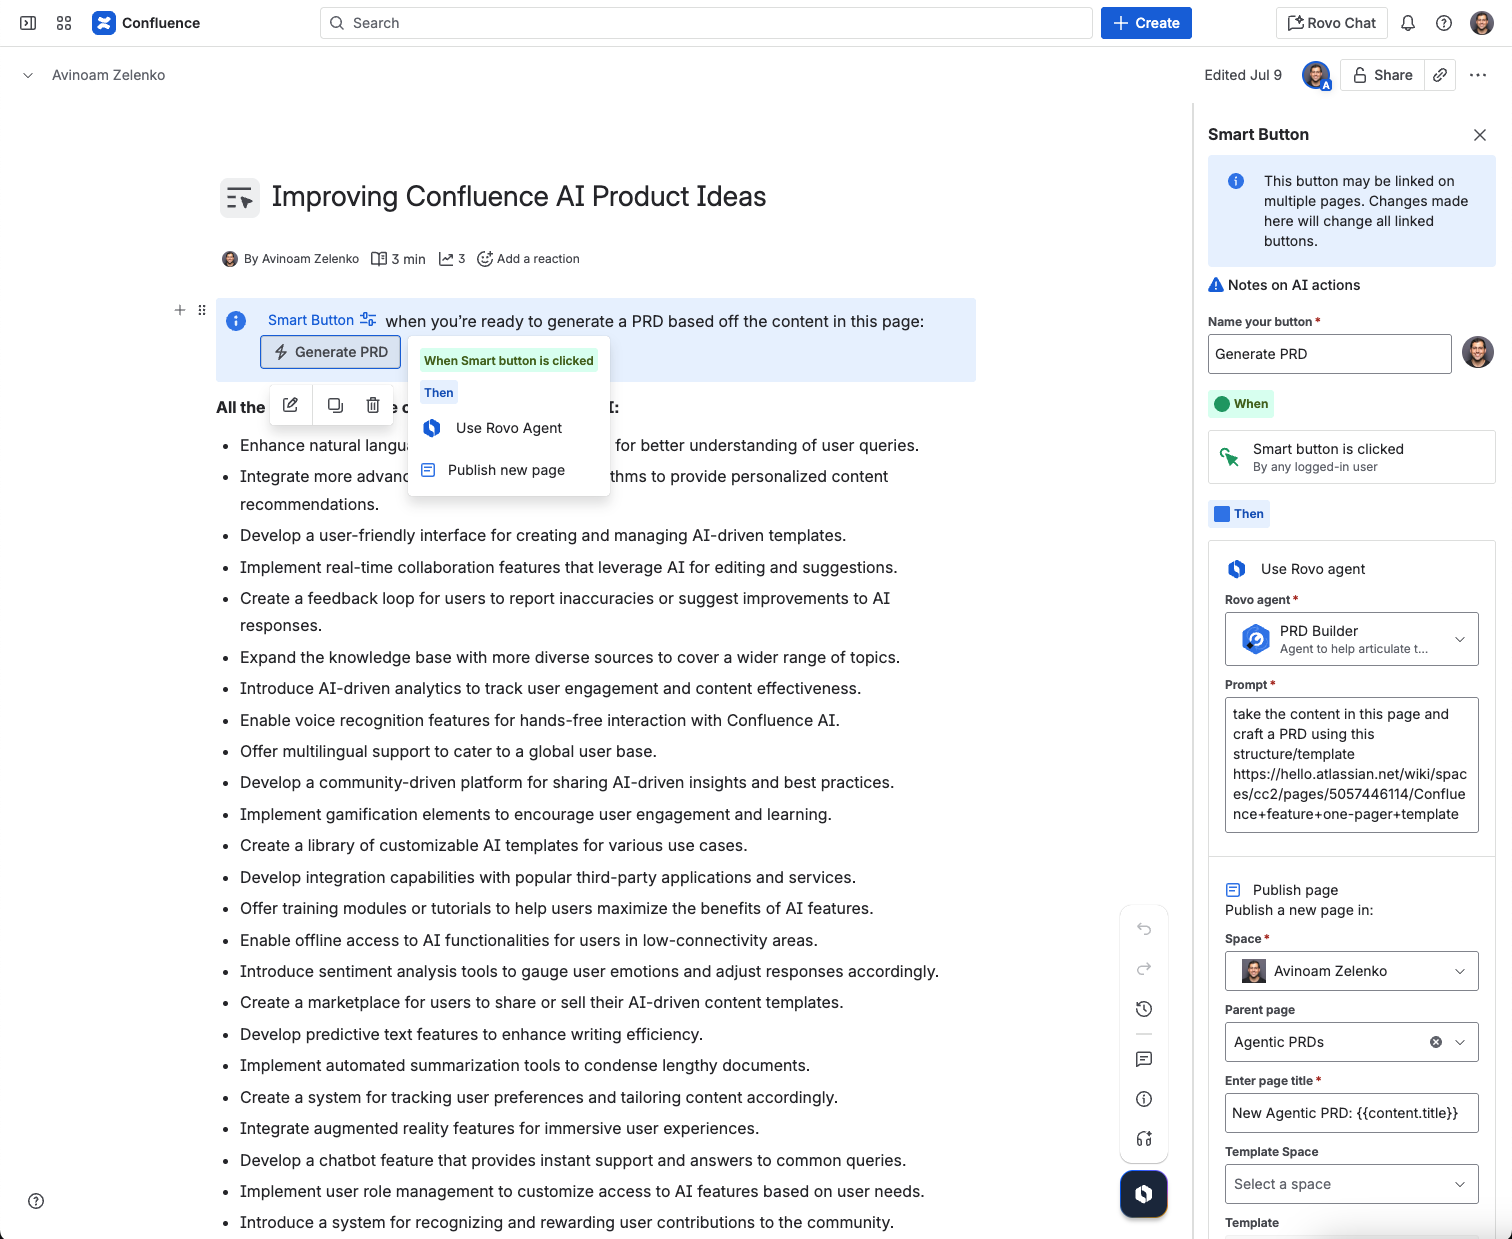Screen dimensions: 1512x1239
Task: Click the Prompt text area
Action: (1352, 765)
